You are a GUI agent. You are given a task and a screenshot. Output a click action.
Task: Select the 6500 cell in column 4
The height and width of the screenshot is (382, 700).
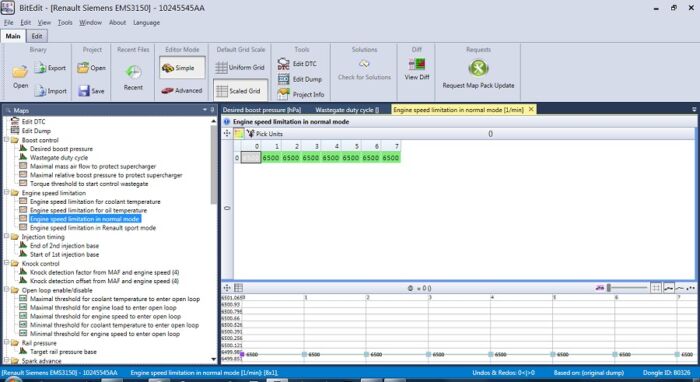point(331,158)
